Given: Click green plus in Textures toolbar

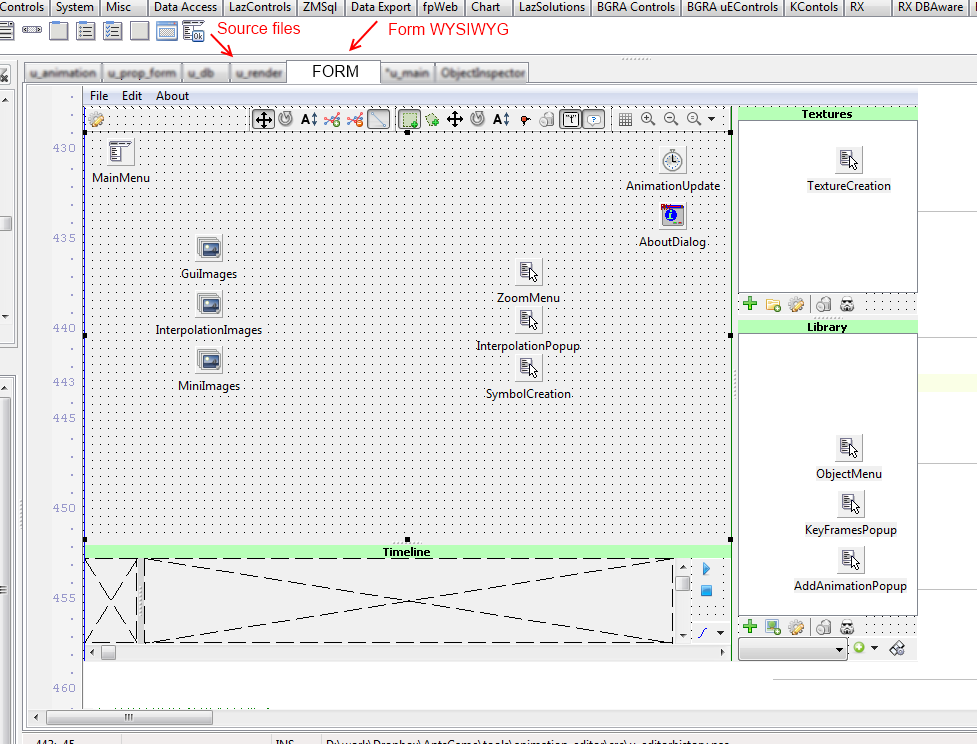Looking at the screenshot, I should 750,304.
